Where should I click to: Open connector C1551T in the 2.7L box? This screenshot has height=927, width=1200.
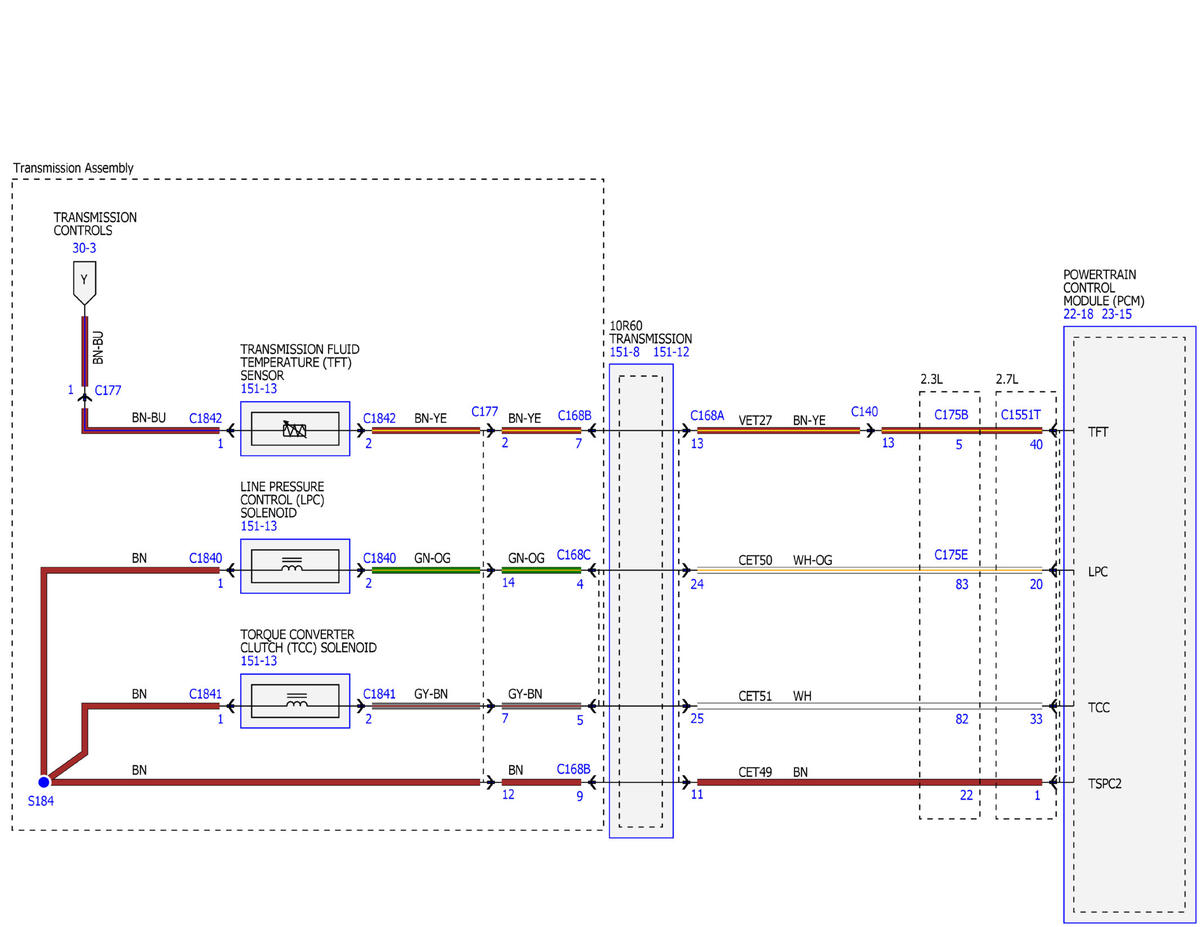click(x=1021, y=415)
